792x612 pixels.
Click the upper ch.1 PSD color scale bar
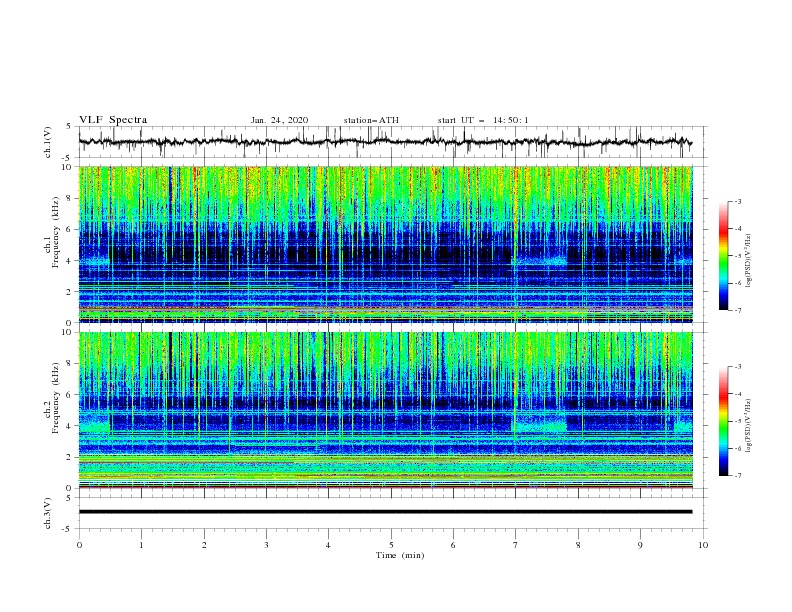point(723,256)
